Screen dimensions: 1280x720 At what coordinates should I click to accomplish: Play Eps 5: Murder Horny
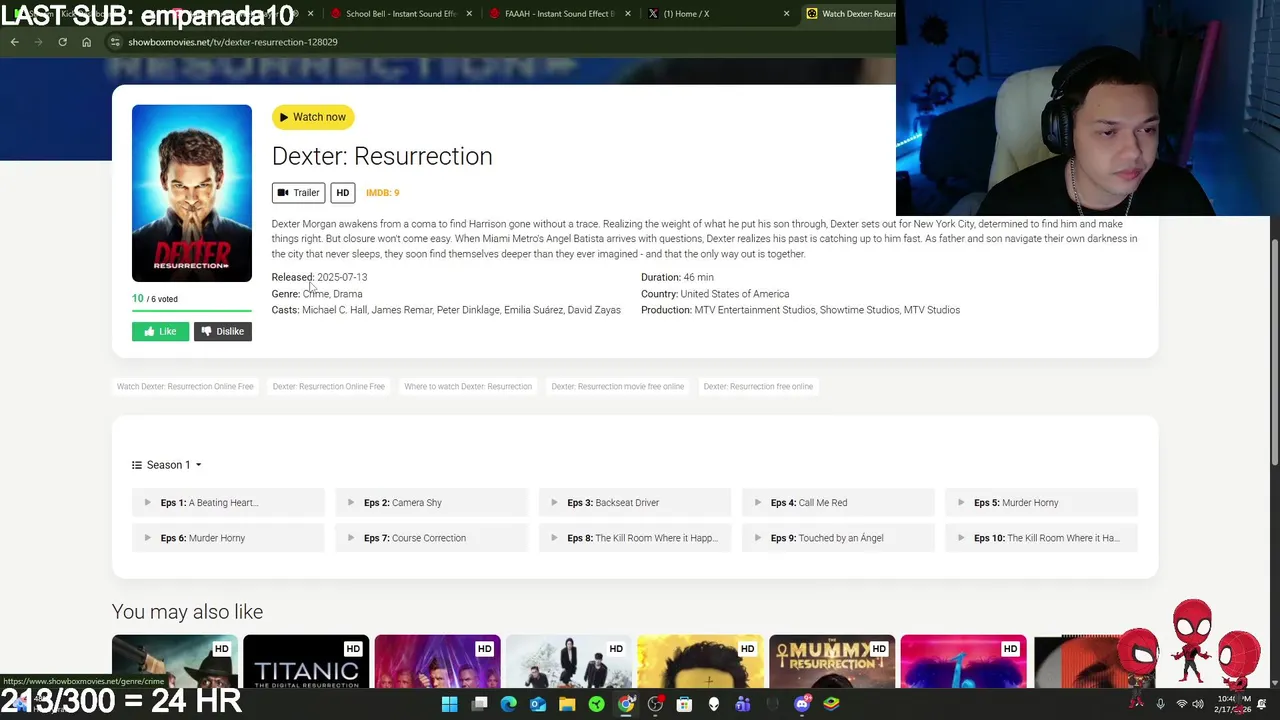(1042, 503)
